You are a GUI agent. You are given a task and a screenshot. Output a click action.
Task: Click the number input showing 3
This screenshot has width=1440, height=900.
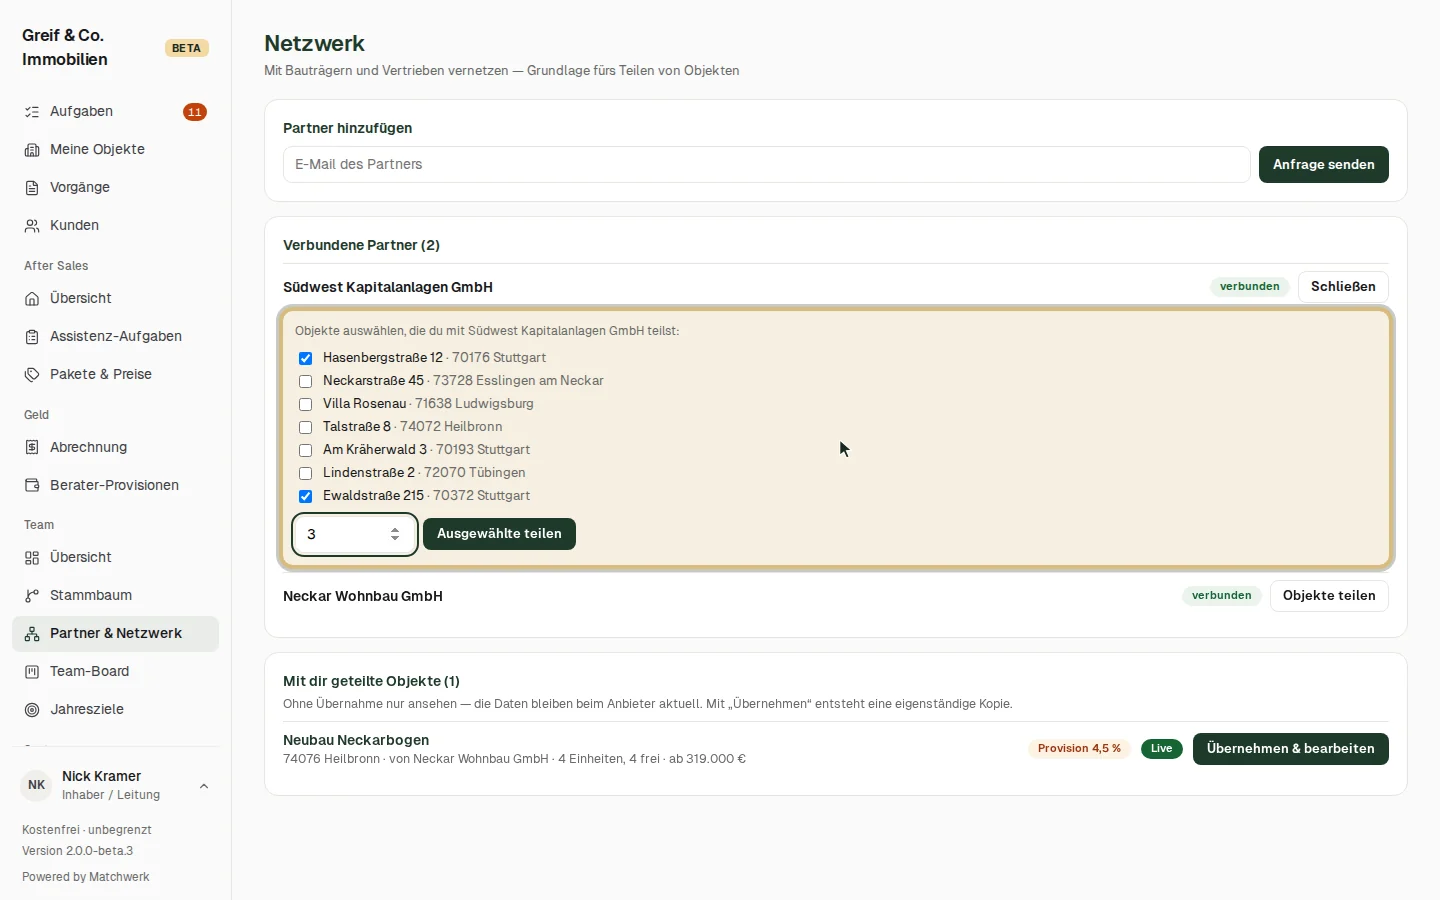[355, 534]
